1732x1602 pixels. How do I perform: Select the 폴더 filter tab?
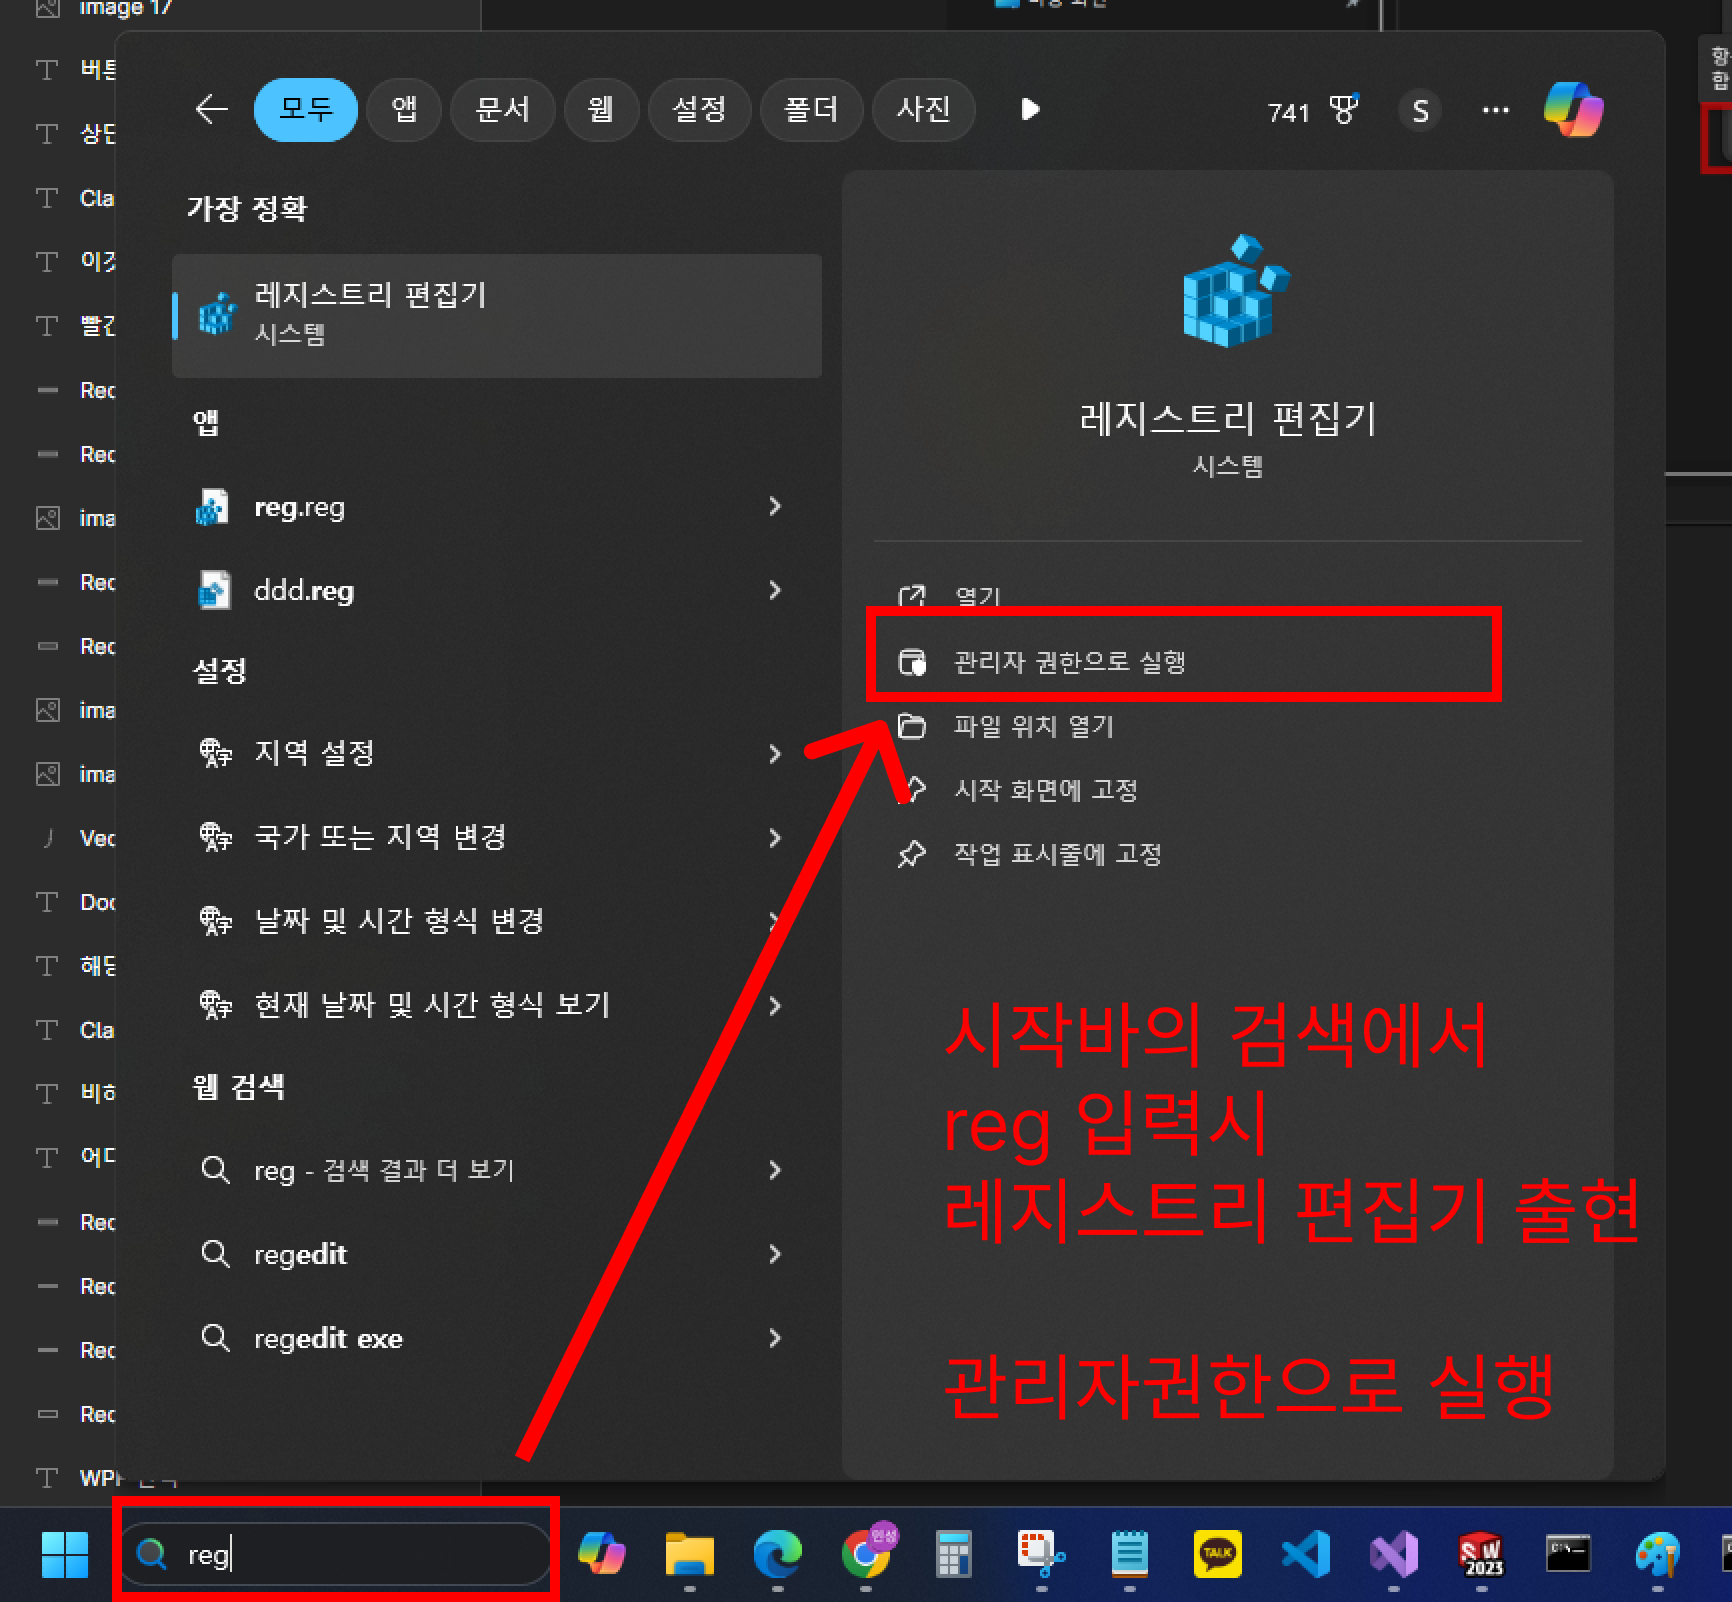point(811,109)
